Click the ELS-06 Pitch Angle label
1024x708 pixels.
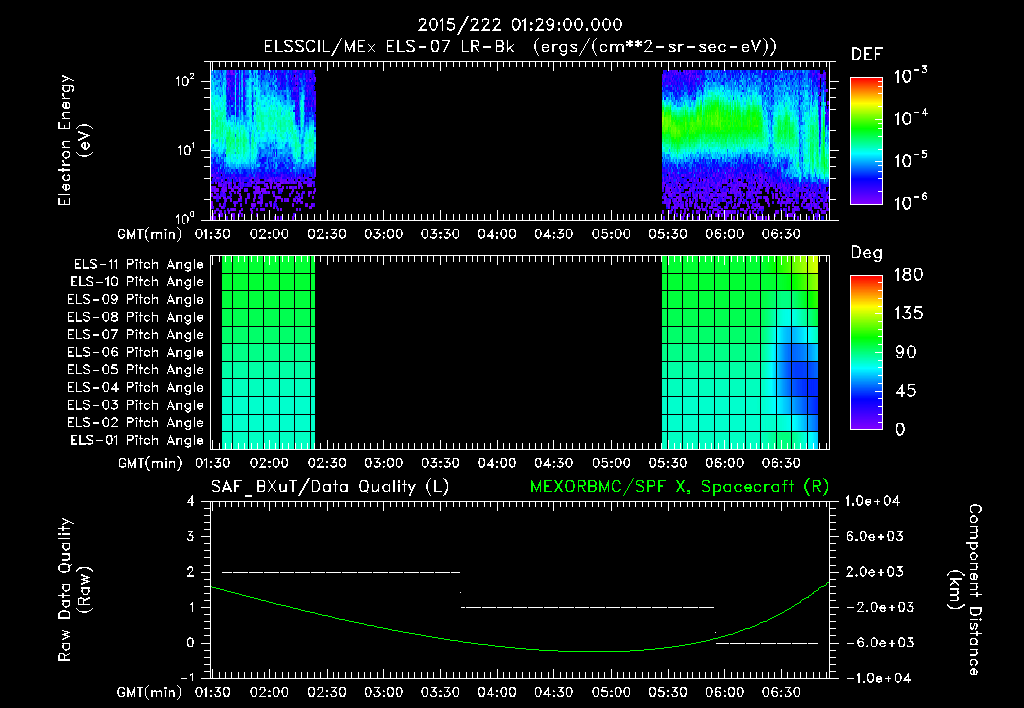click(x=135, y=352)
